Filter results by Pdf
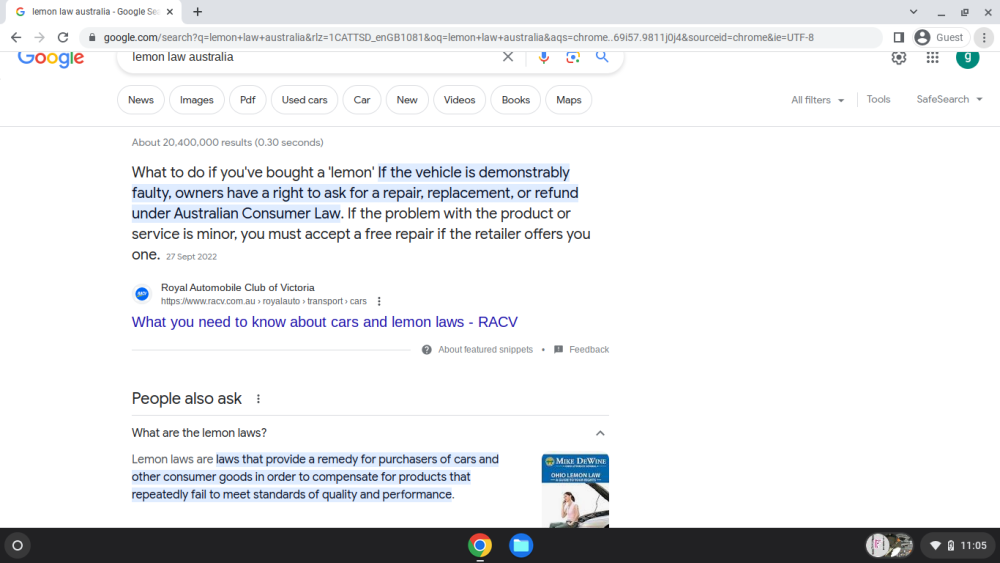Image resolution: width=1000 pixels, height=563 pixels. (247, 100)
